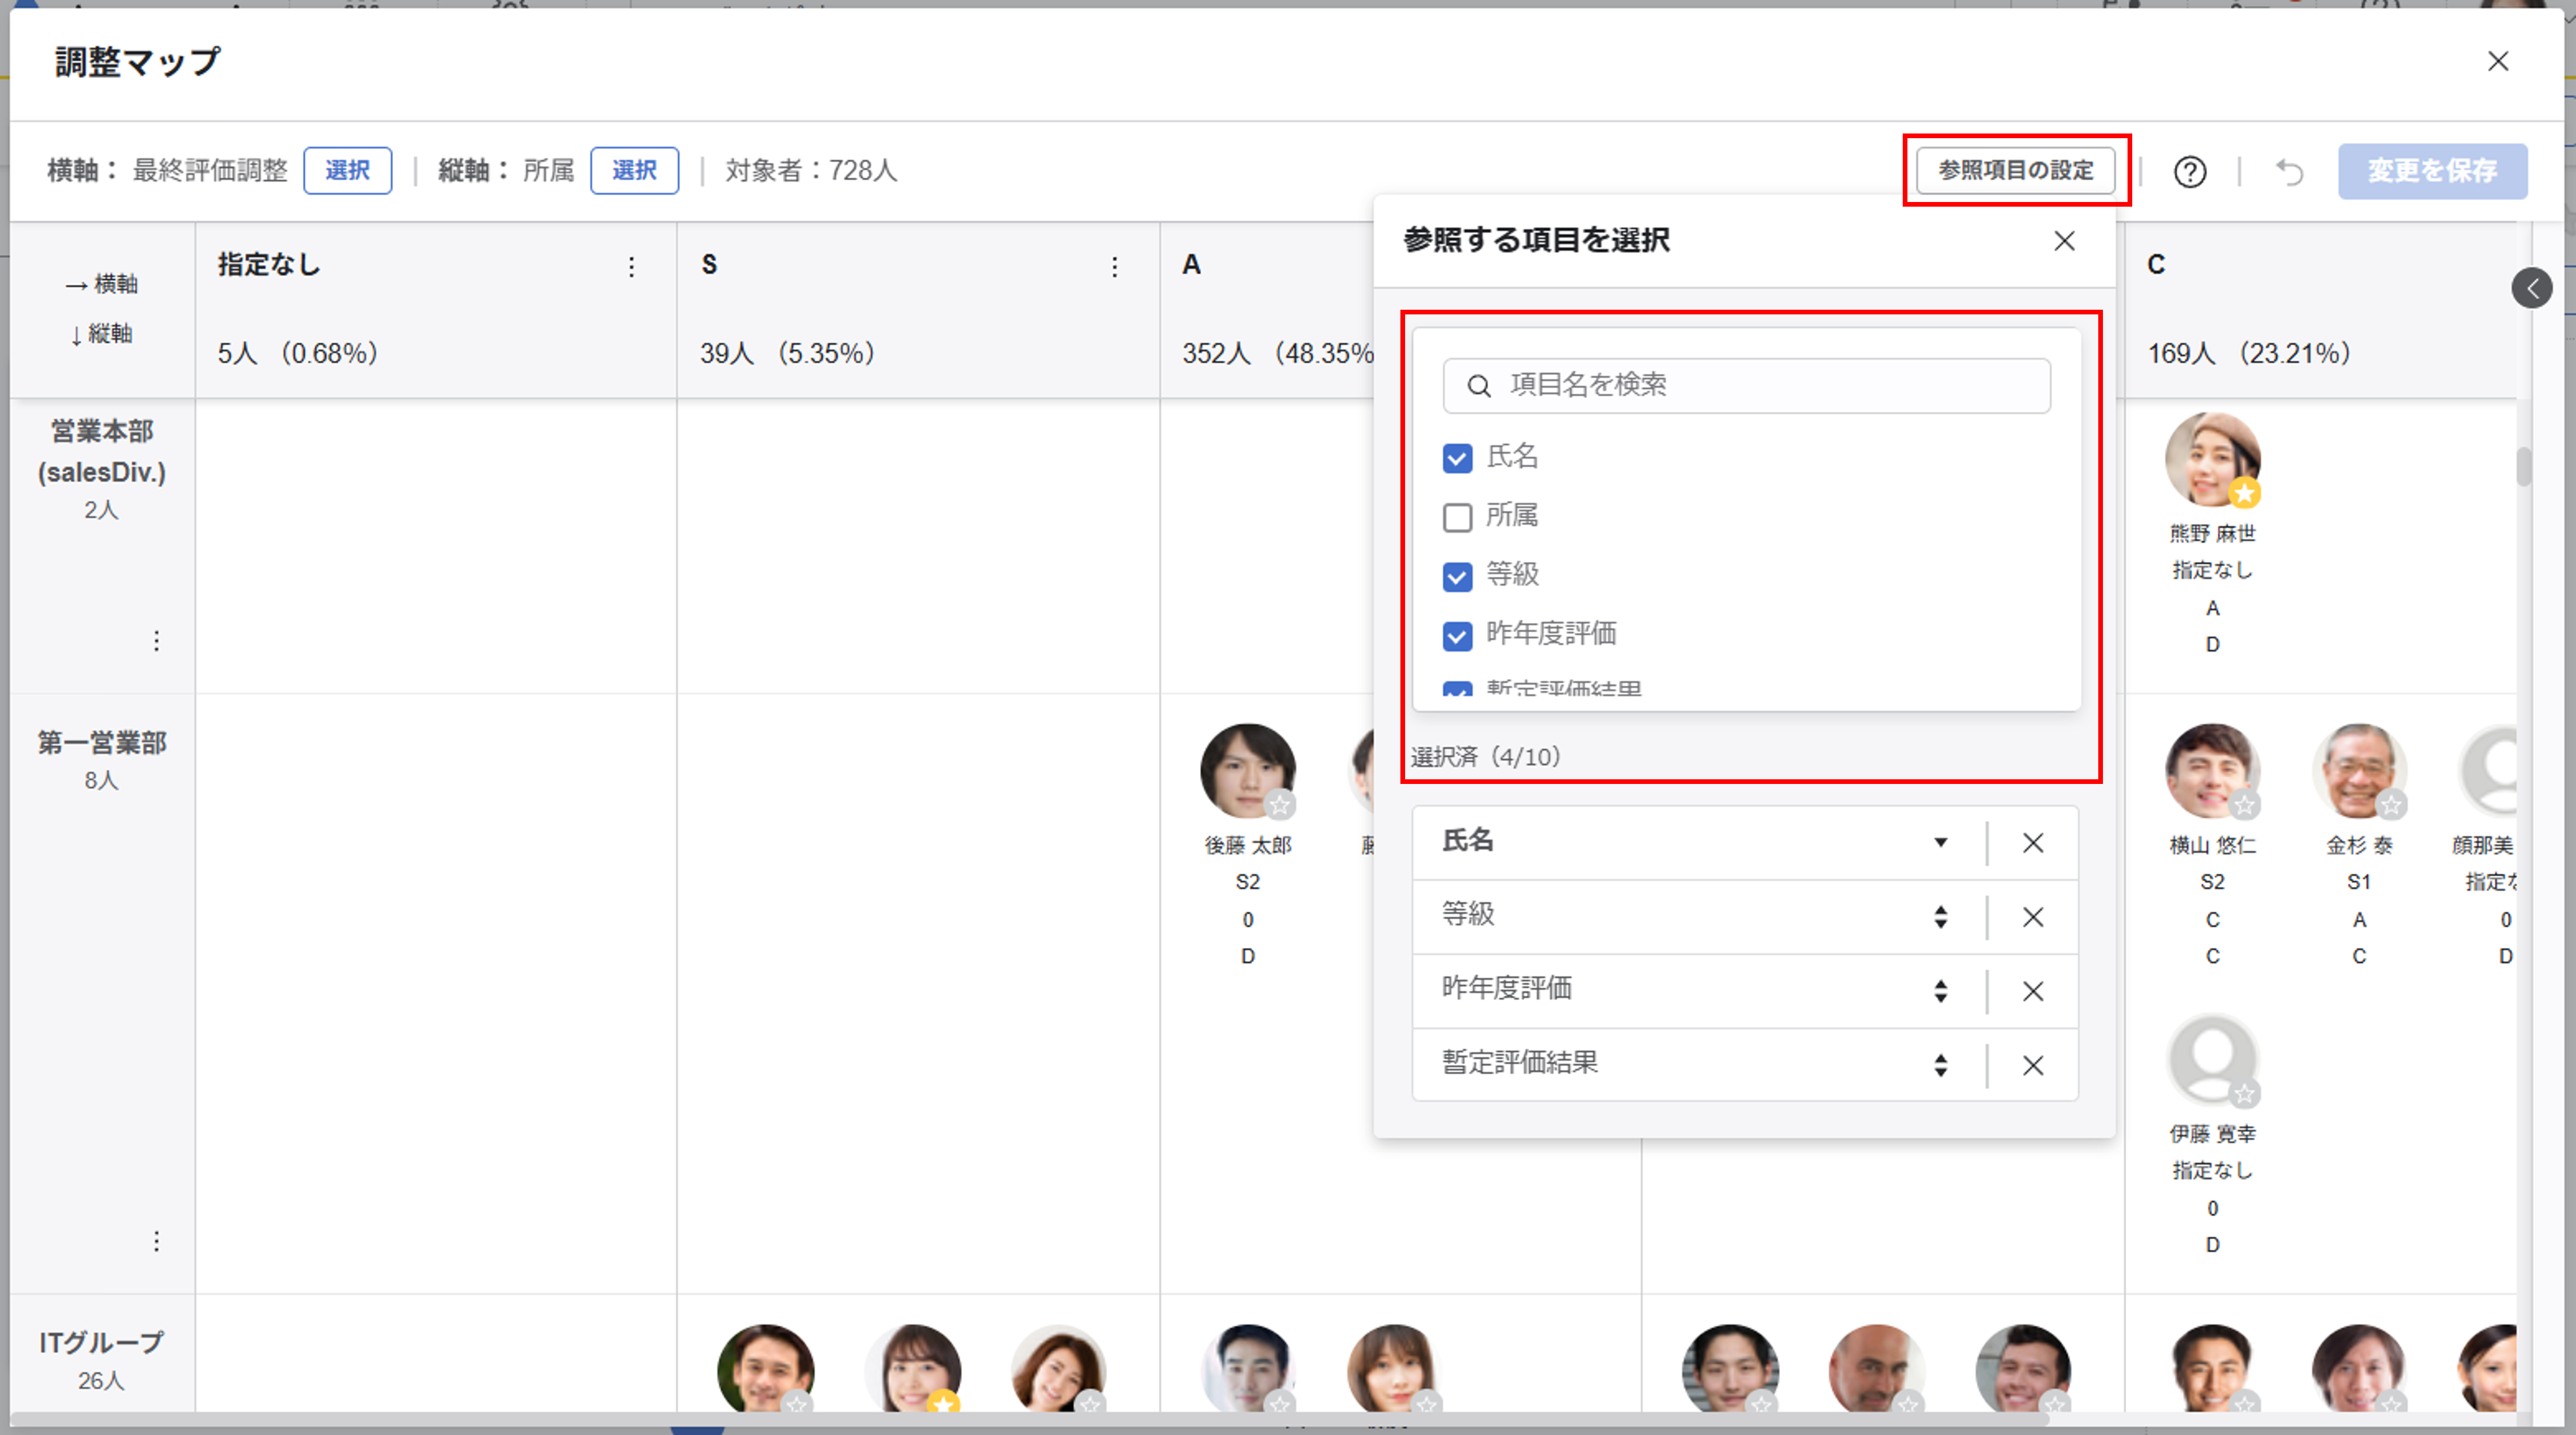This screenshot has width=2576, height=1435.
Task: Open 第一営業部 row kebab menu
Action: point(156,1241)
